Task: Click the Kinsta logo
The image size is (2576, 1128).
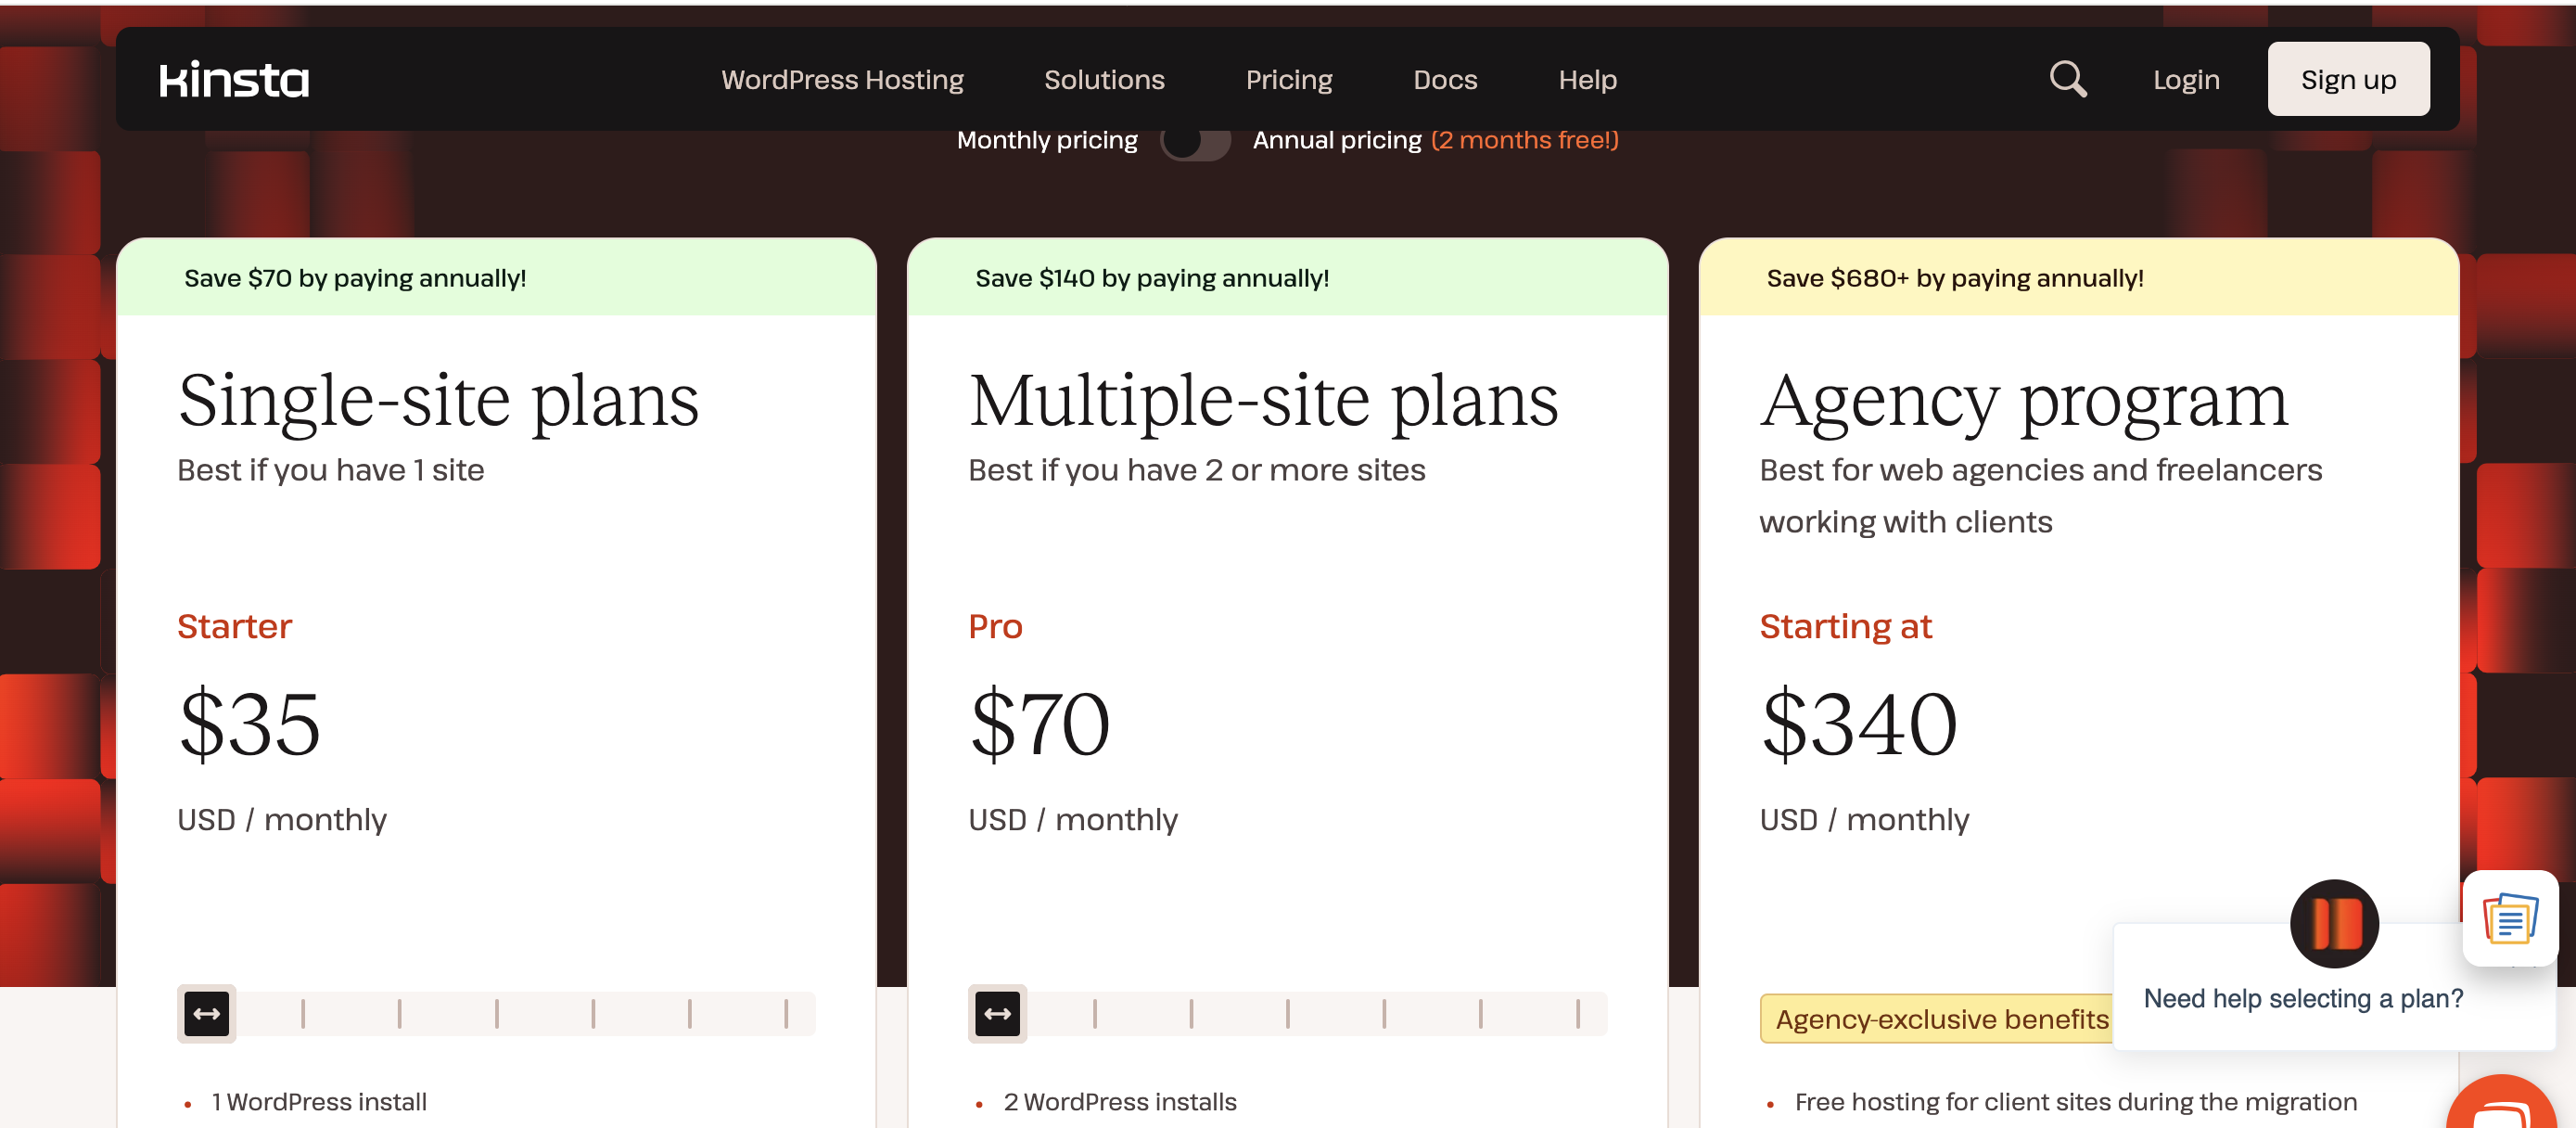Action: point(234,80)
